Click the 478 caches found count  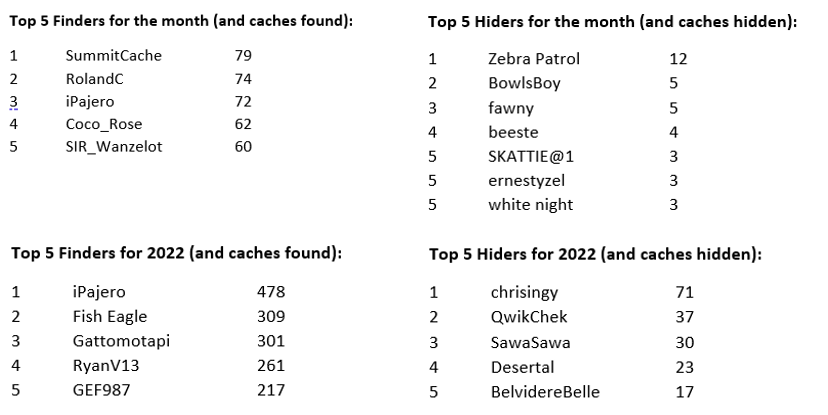tap(271, 292)
